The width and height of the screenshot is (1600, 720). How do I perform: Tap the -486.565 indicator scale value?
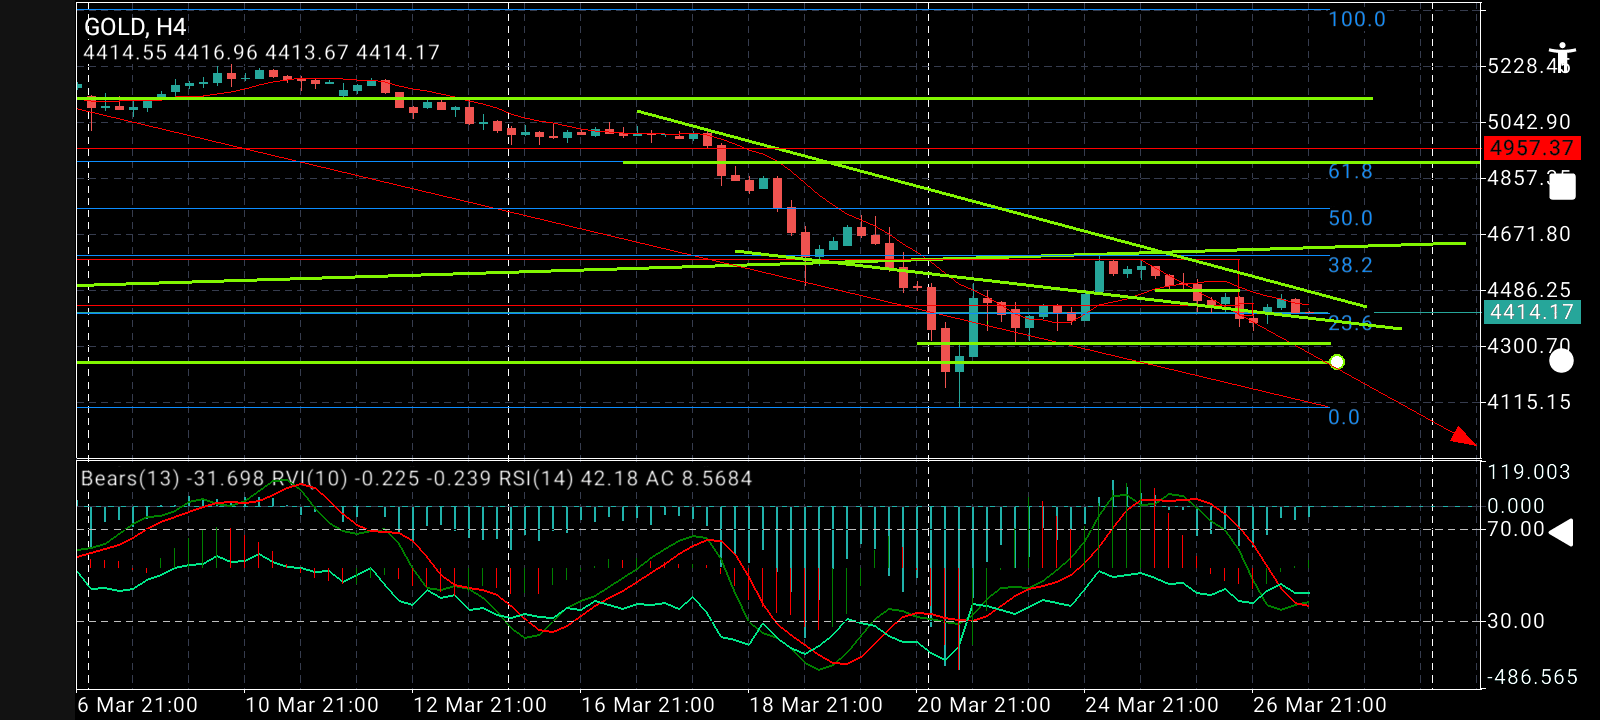click(1532, 677)
